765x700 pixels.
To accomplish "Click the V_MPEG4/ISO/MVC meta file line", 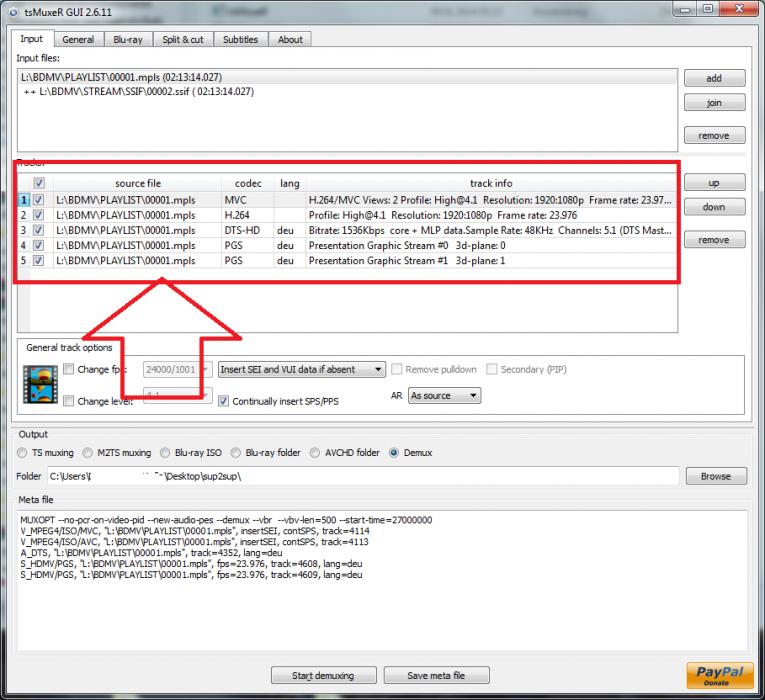I will pyautogui.click(x=195, y=531).
